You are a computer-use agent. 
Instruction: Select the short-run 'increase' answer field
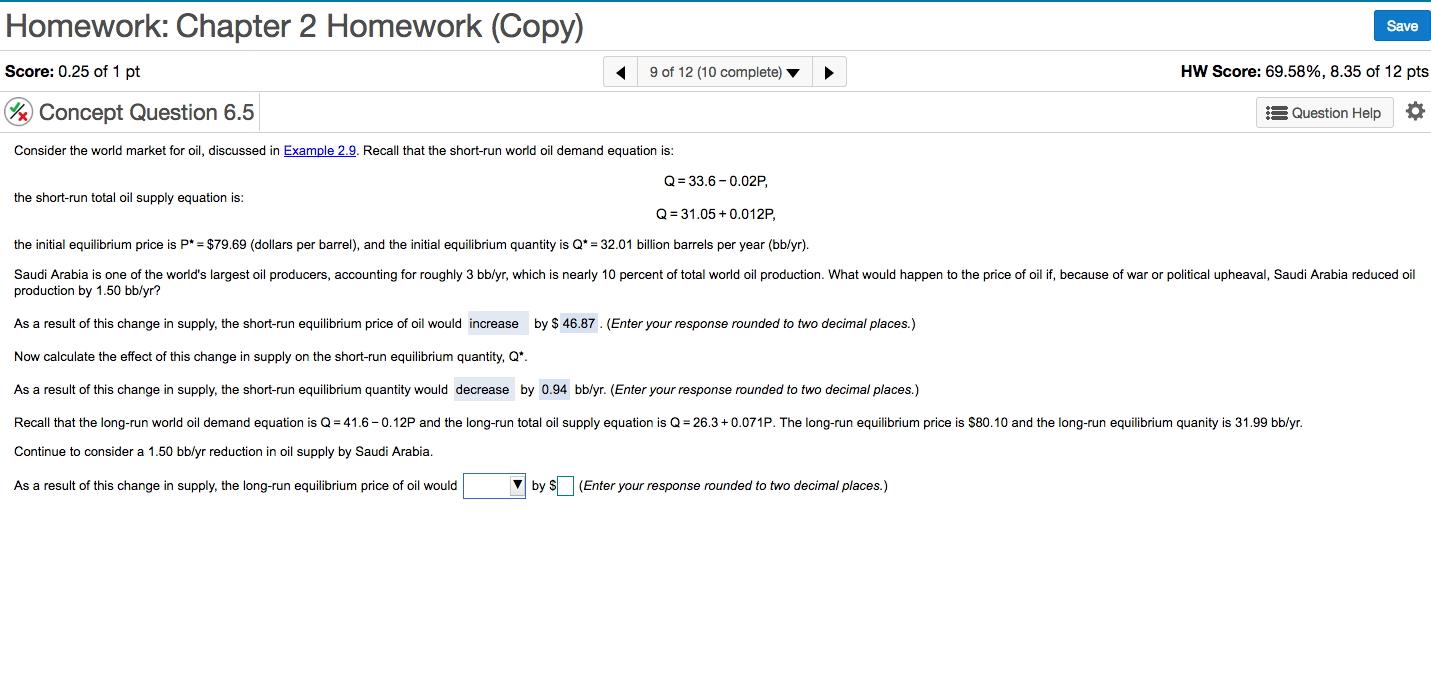(498, 324)
